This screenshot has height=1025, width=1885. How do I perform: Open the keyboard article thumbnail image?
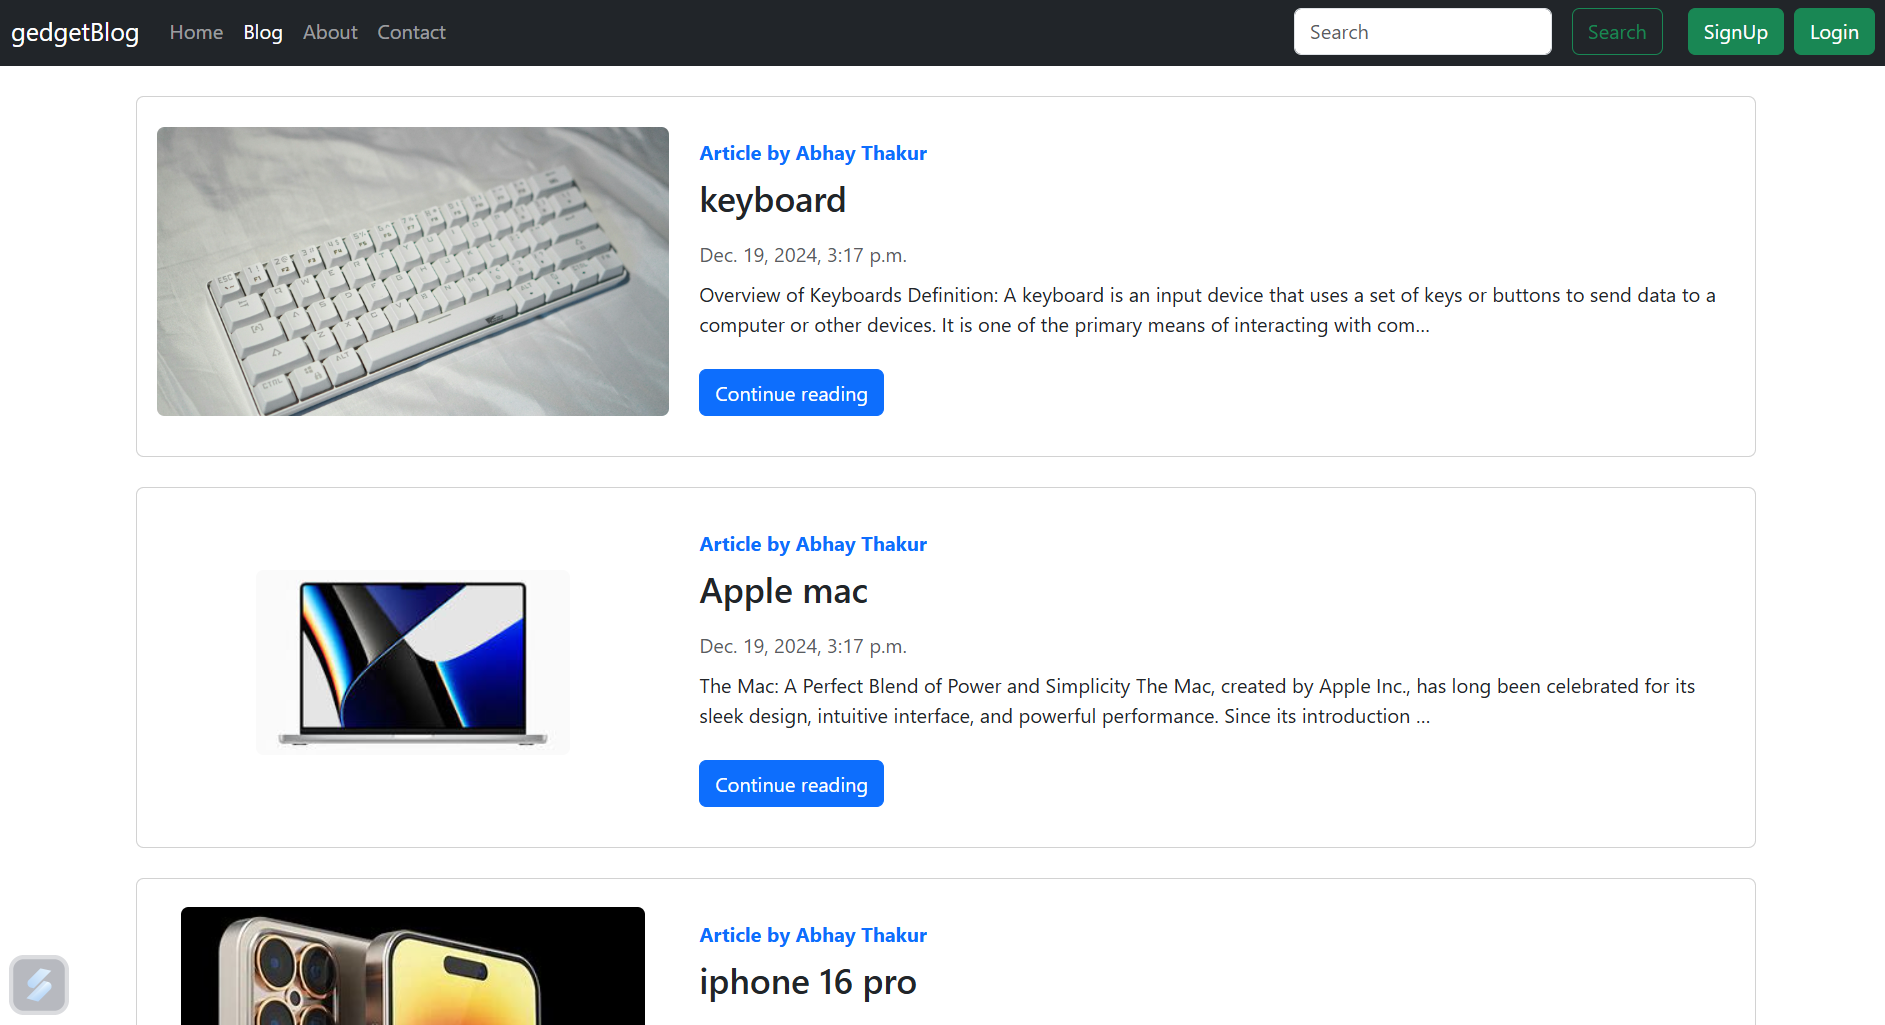pyautogui.click(x=413, y=271)
